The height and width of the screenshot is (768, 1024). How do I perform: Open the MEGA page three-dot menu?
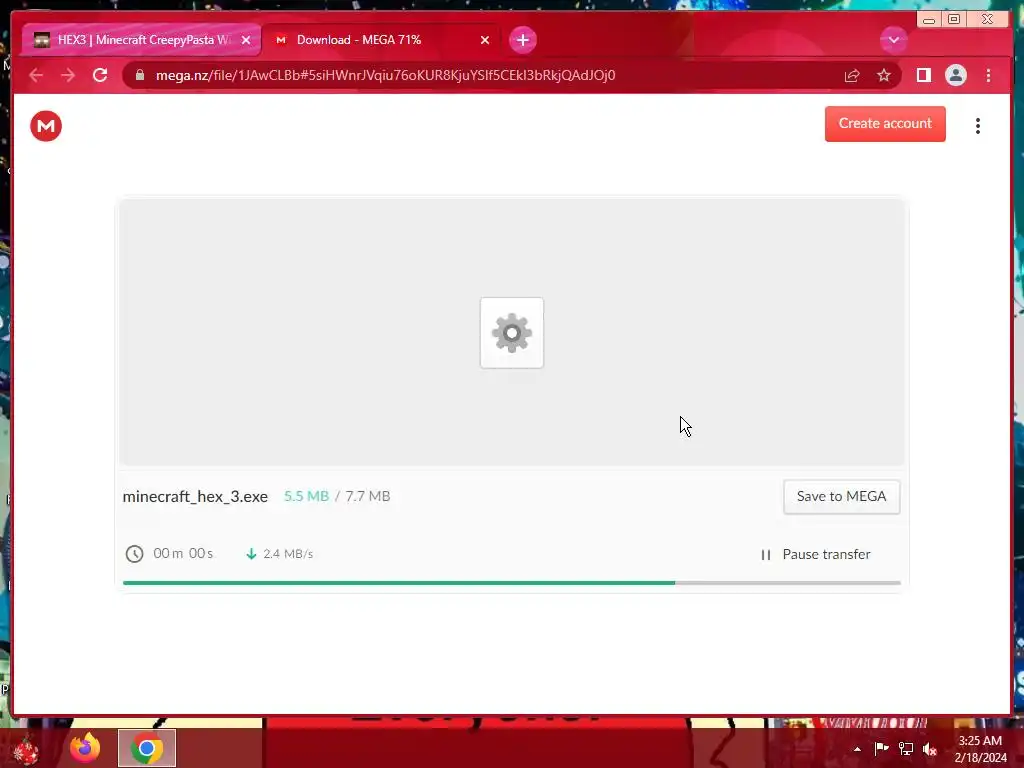(x=978, y=126)
